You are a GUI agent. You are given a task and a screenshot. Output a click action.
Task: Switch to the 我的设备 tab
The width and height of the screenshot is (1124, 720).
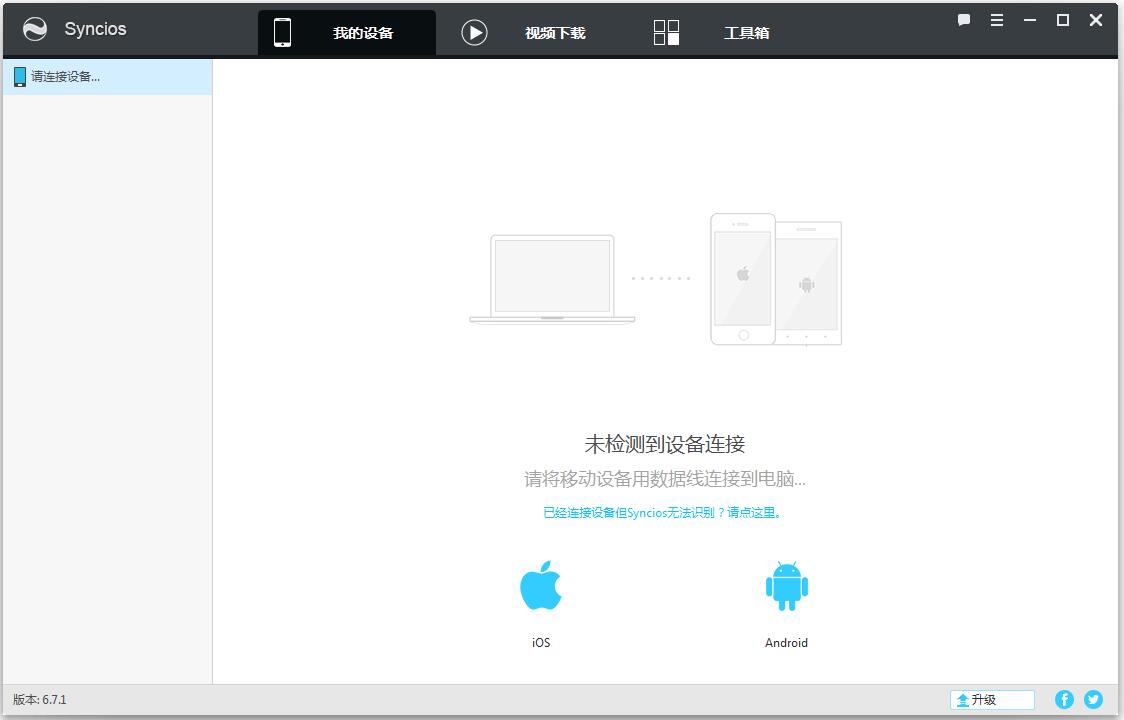point(347,32)
